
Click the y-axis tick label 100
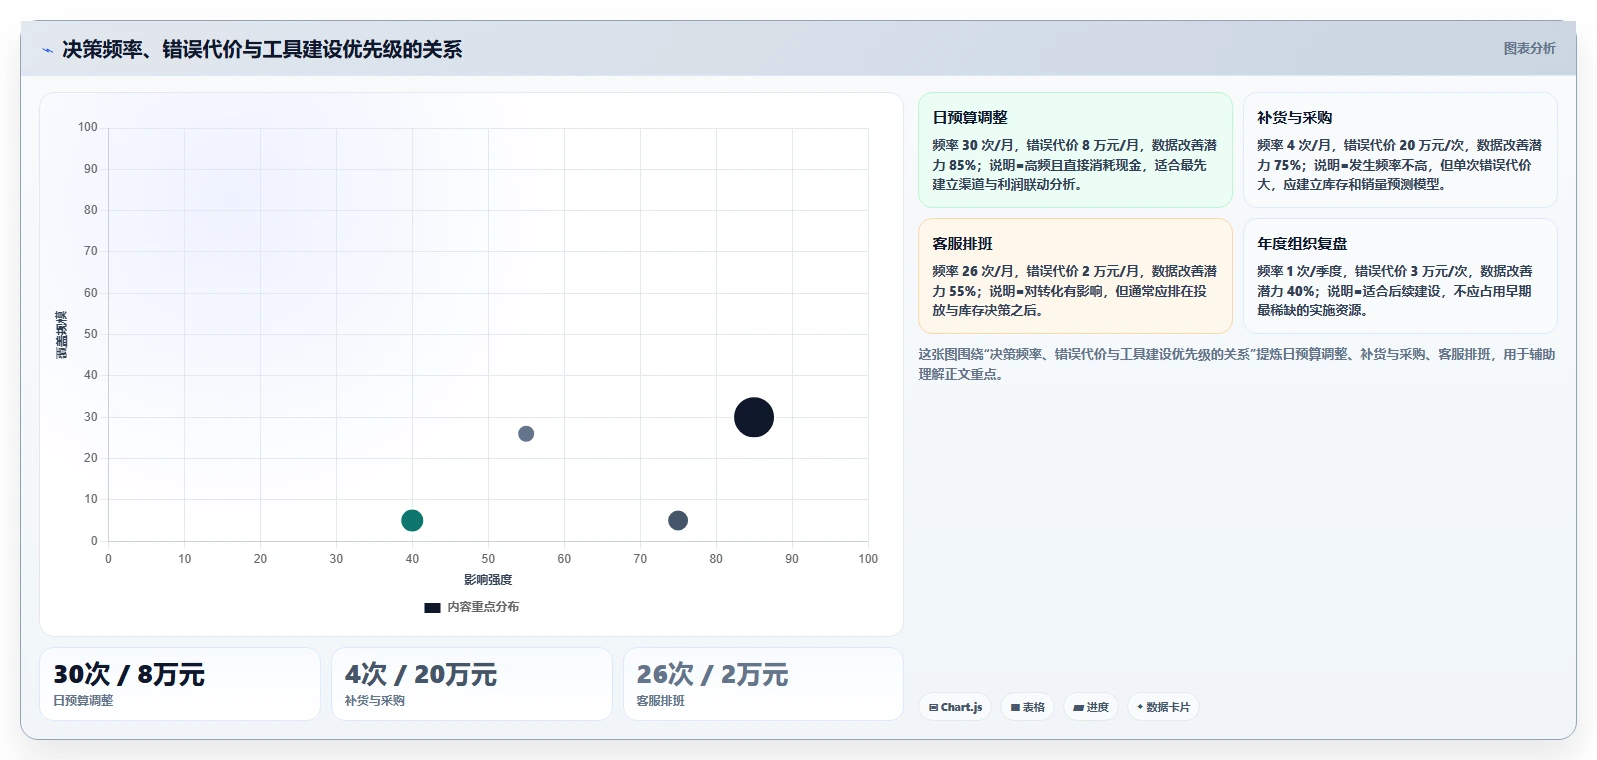(x=88, y=127)
